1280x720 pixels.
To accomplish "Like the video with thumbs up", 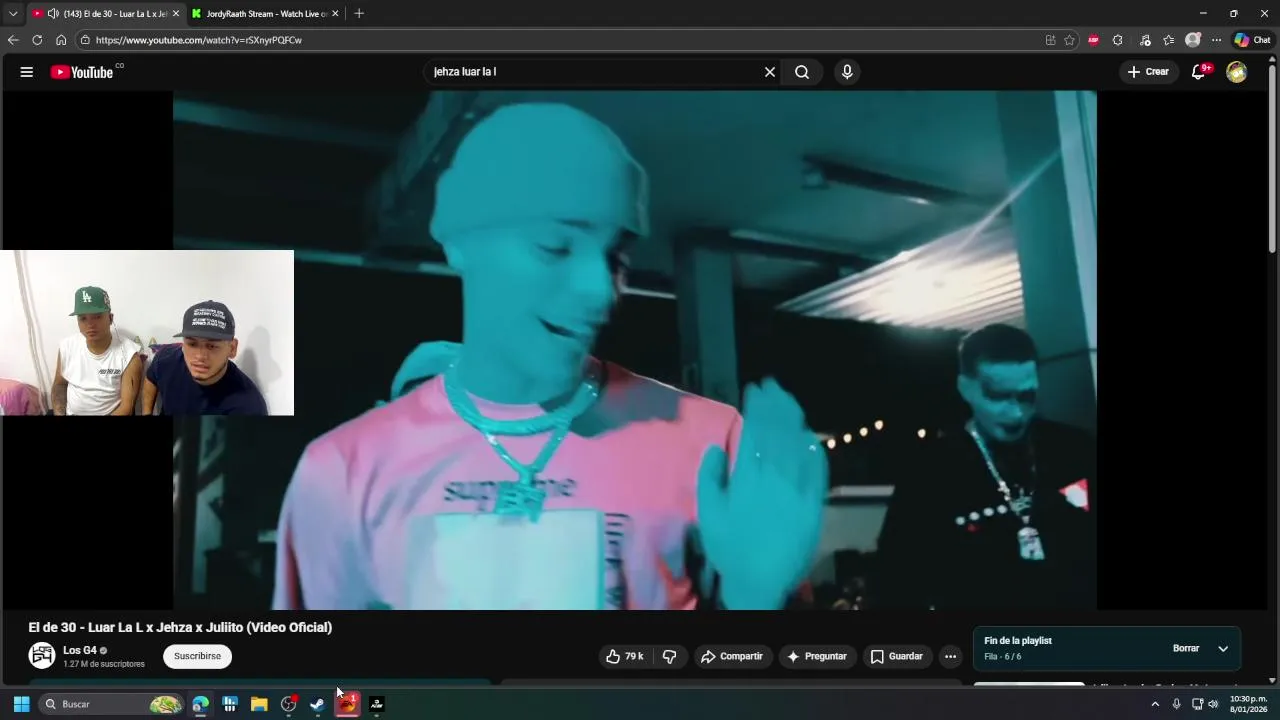I will pyautogui.click(x=624, y=656).
